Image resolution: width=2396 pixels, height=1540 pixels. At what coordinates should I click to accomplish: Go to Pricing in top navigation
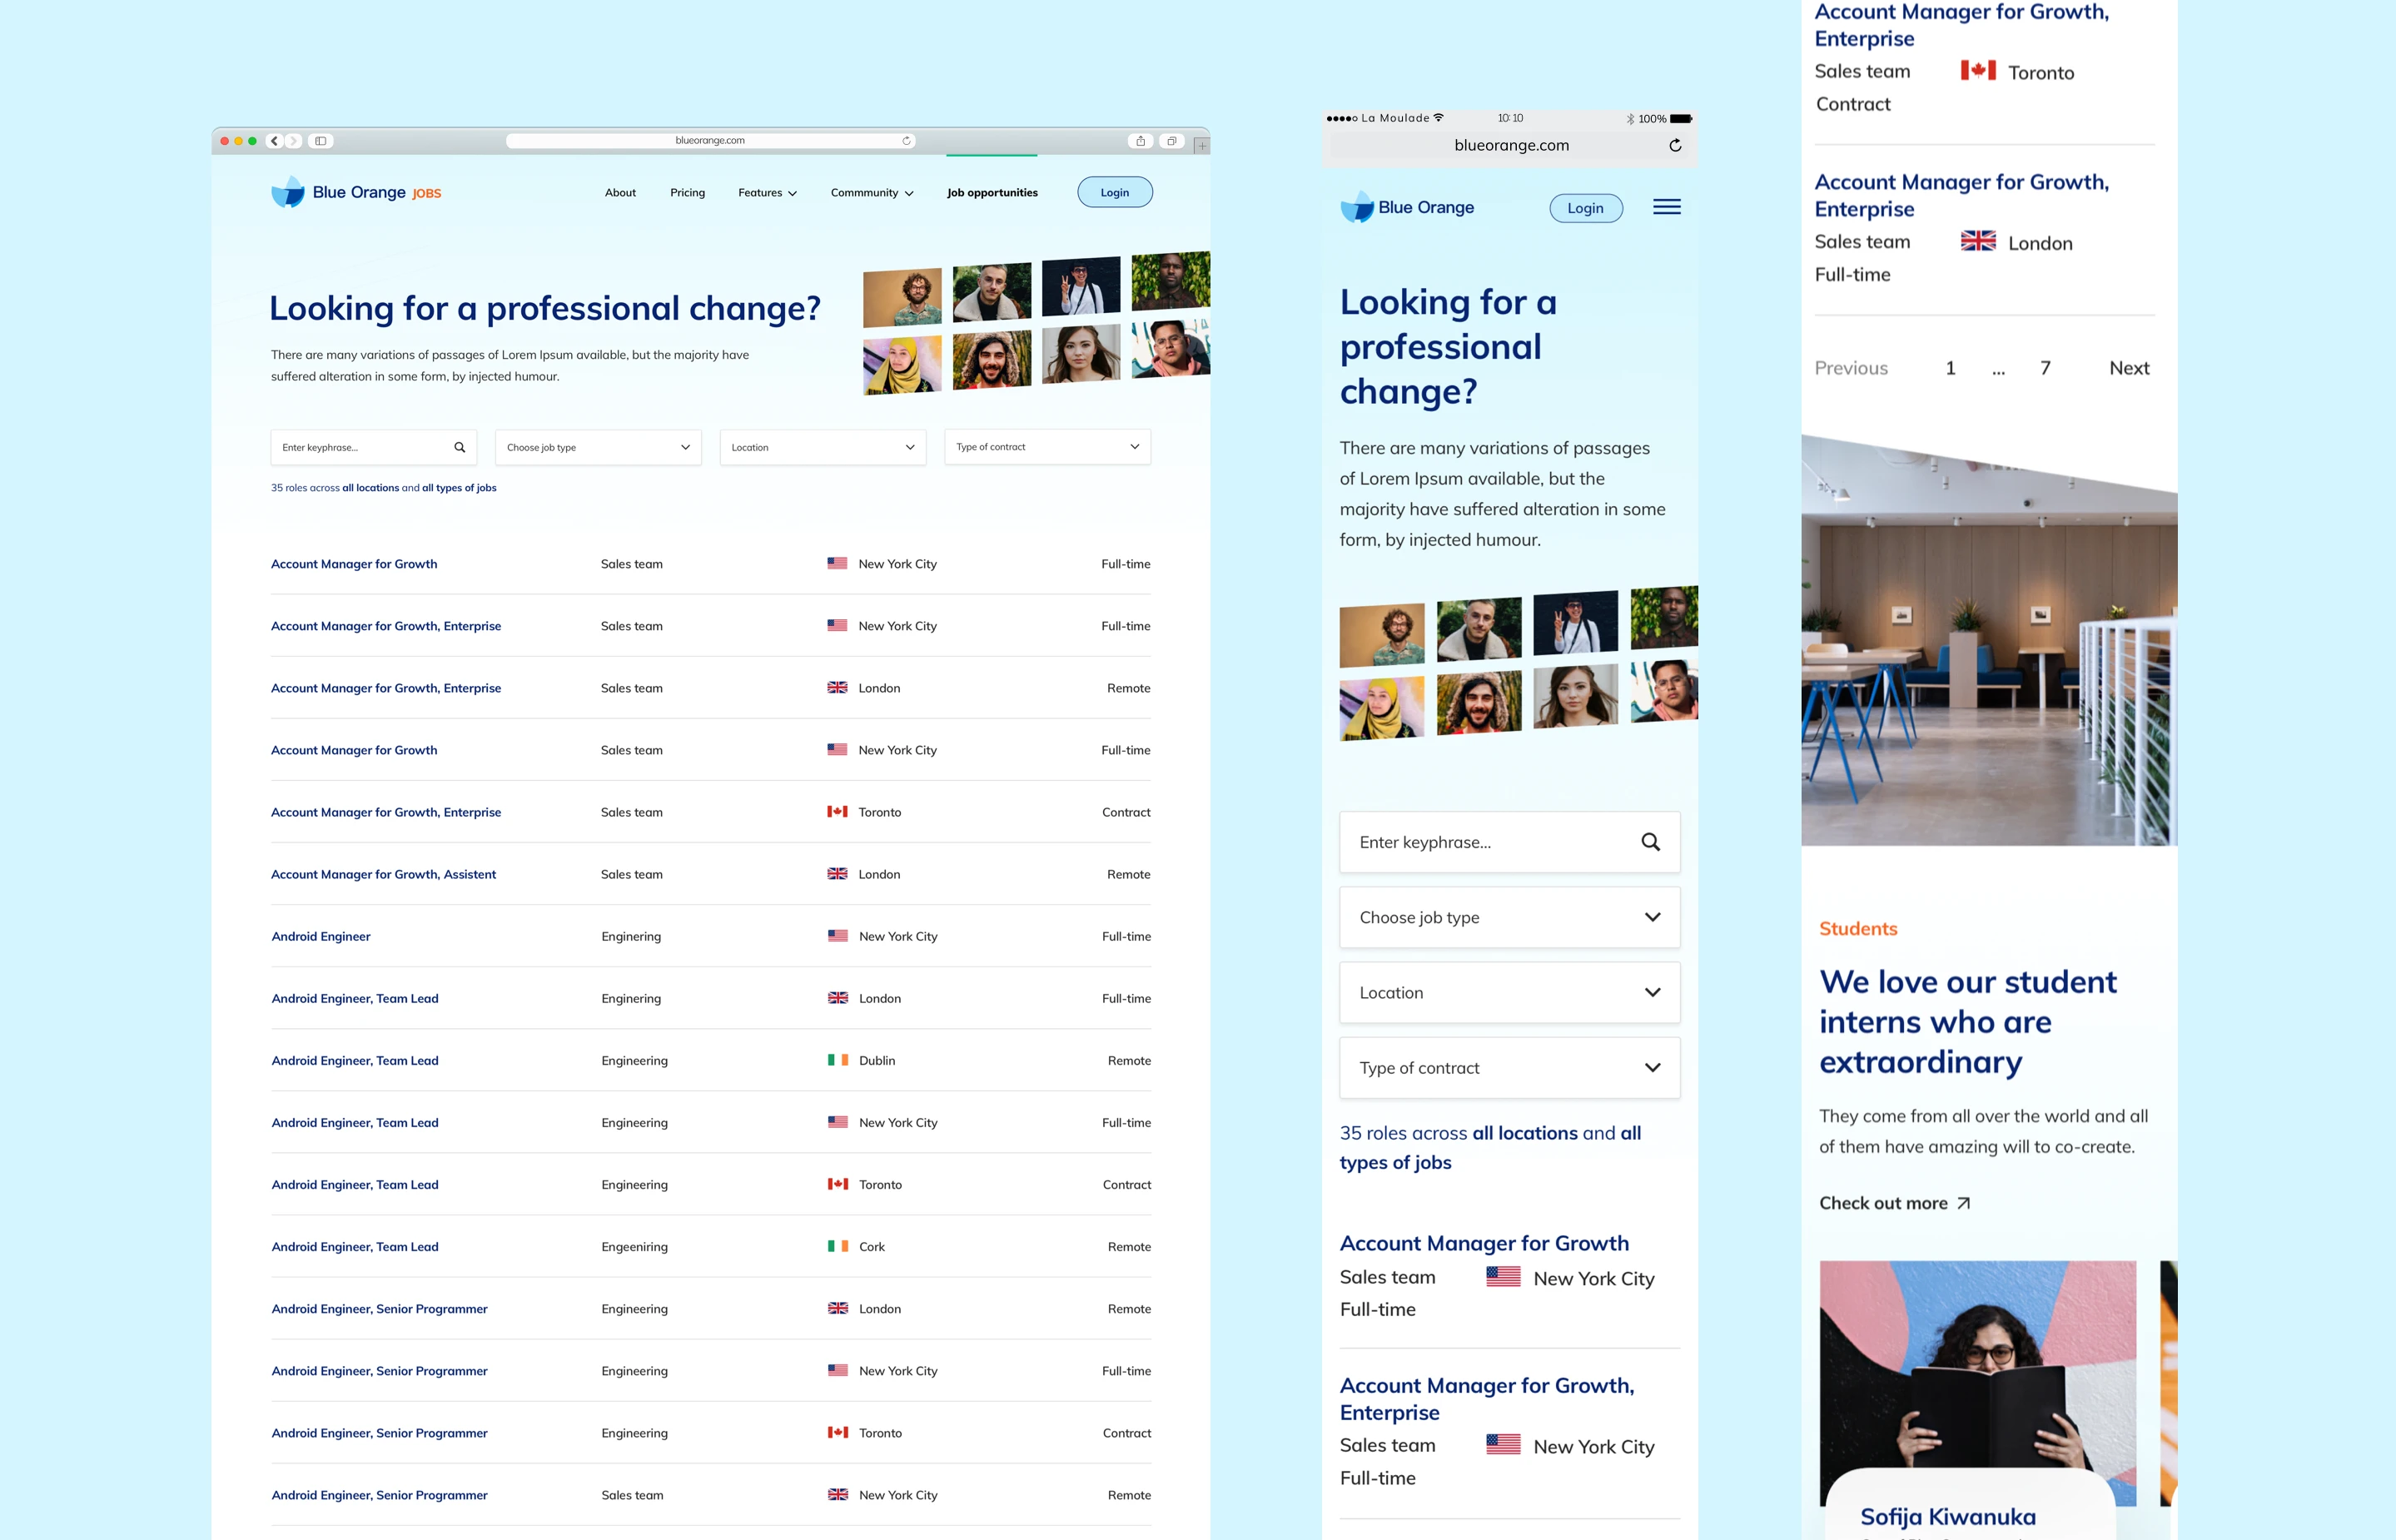point(687,193)
